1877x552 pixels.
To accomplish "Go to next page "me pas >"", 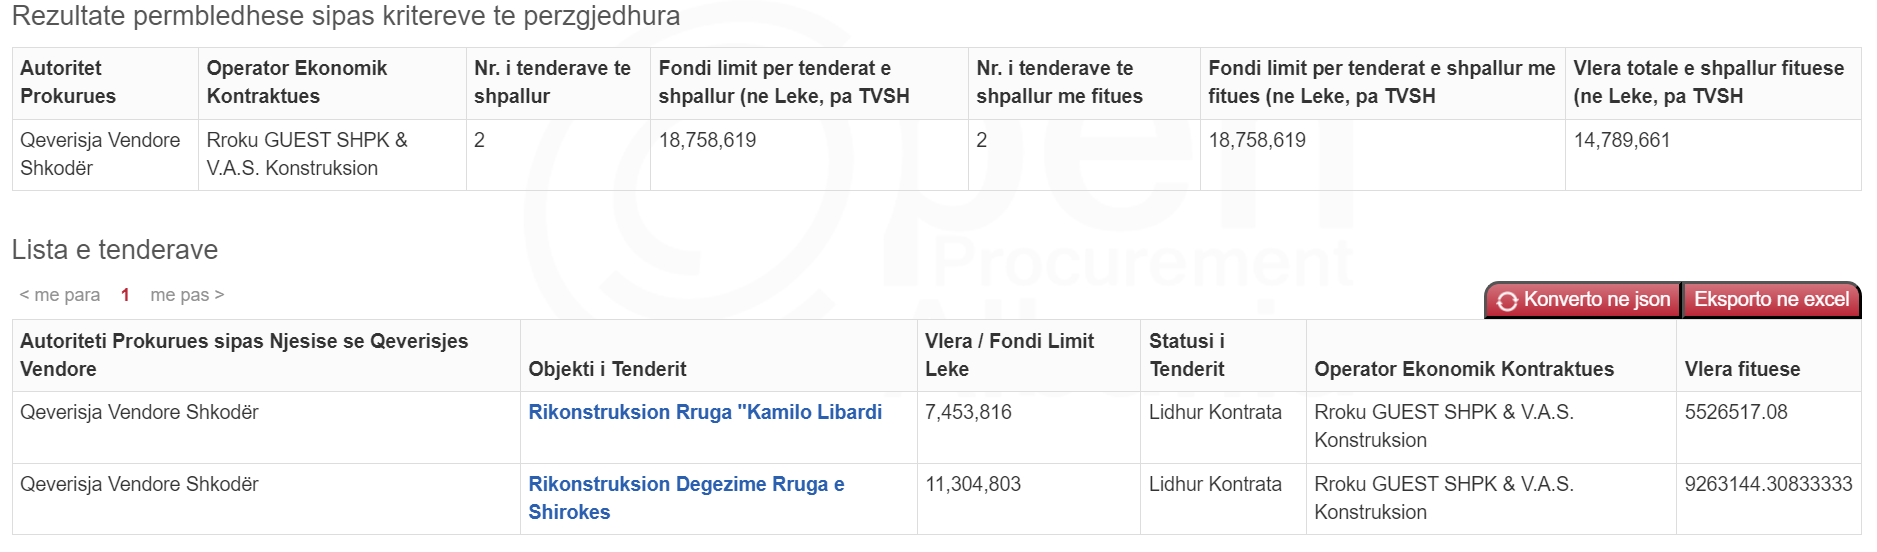I will [x=187, y=295].
